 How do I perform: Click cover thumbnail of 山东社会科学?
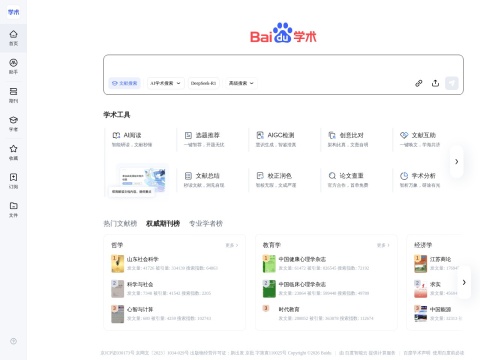click(117, 264)
